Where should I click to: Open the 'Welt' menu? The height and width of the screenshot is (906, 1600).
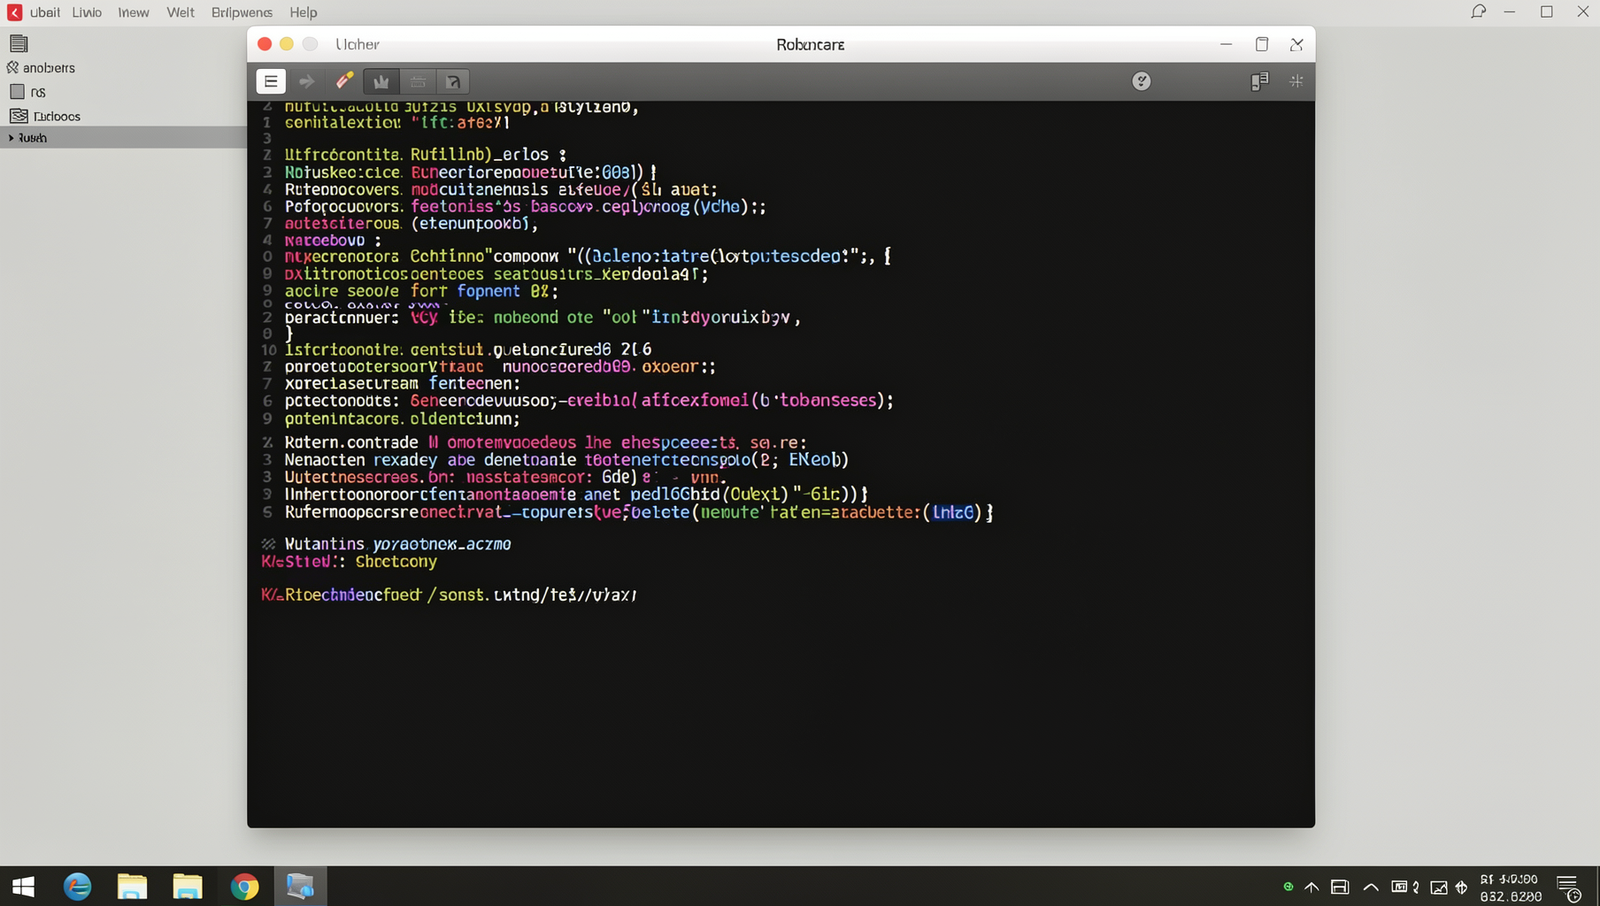coord(181,12)
